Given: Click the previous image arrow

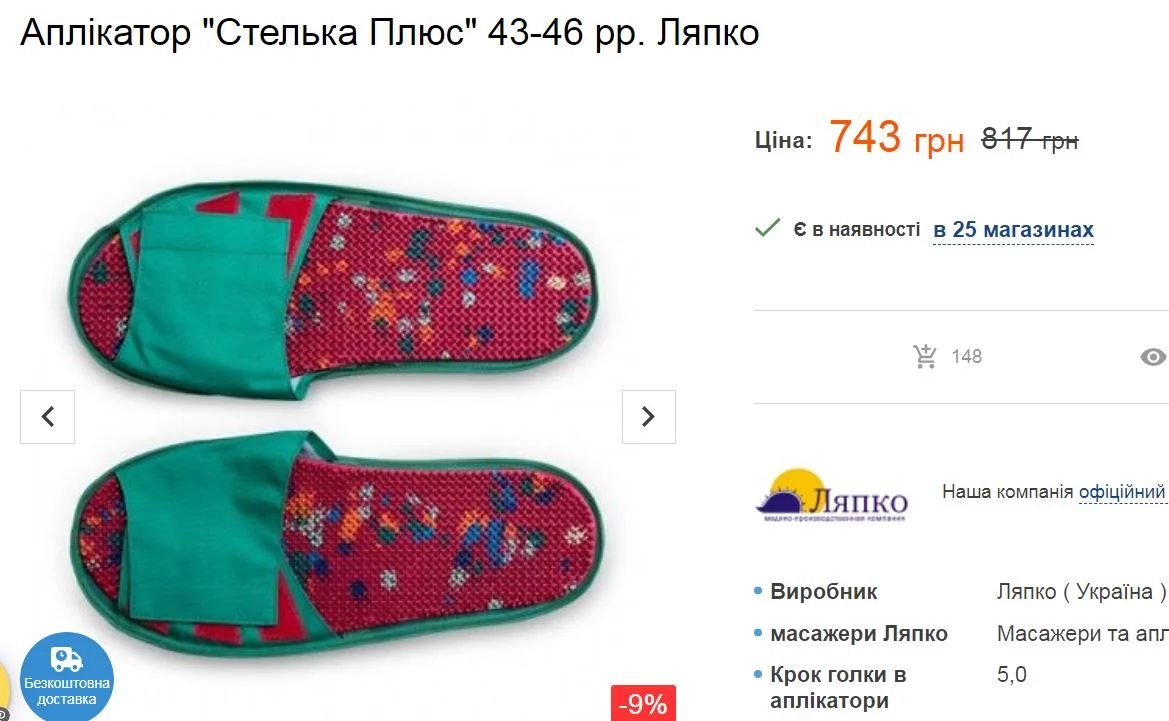Looking at the screenshot, I should 47,416.
